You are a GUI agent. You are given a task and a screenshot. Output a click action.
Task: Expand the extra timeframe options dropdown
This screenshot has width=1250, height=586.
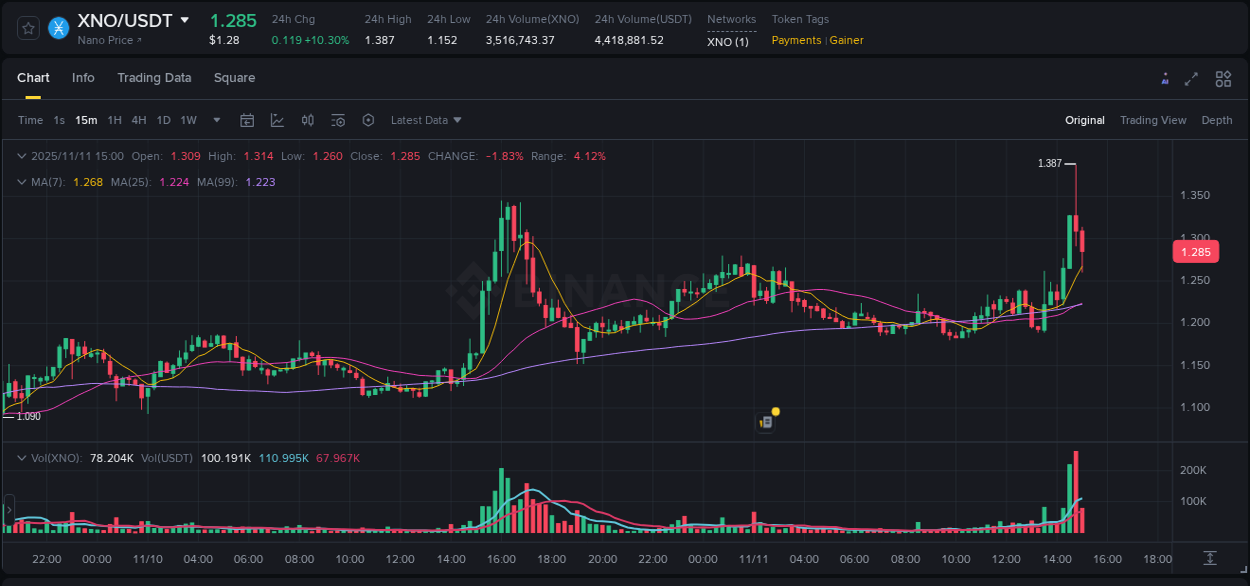[x=215, y=120]
